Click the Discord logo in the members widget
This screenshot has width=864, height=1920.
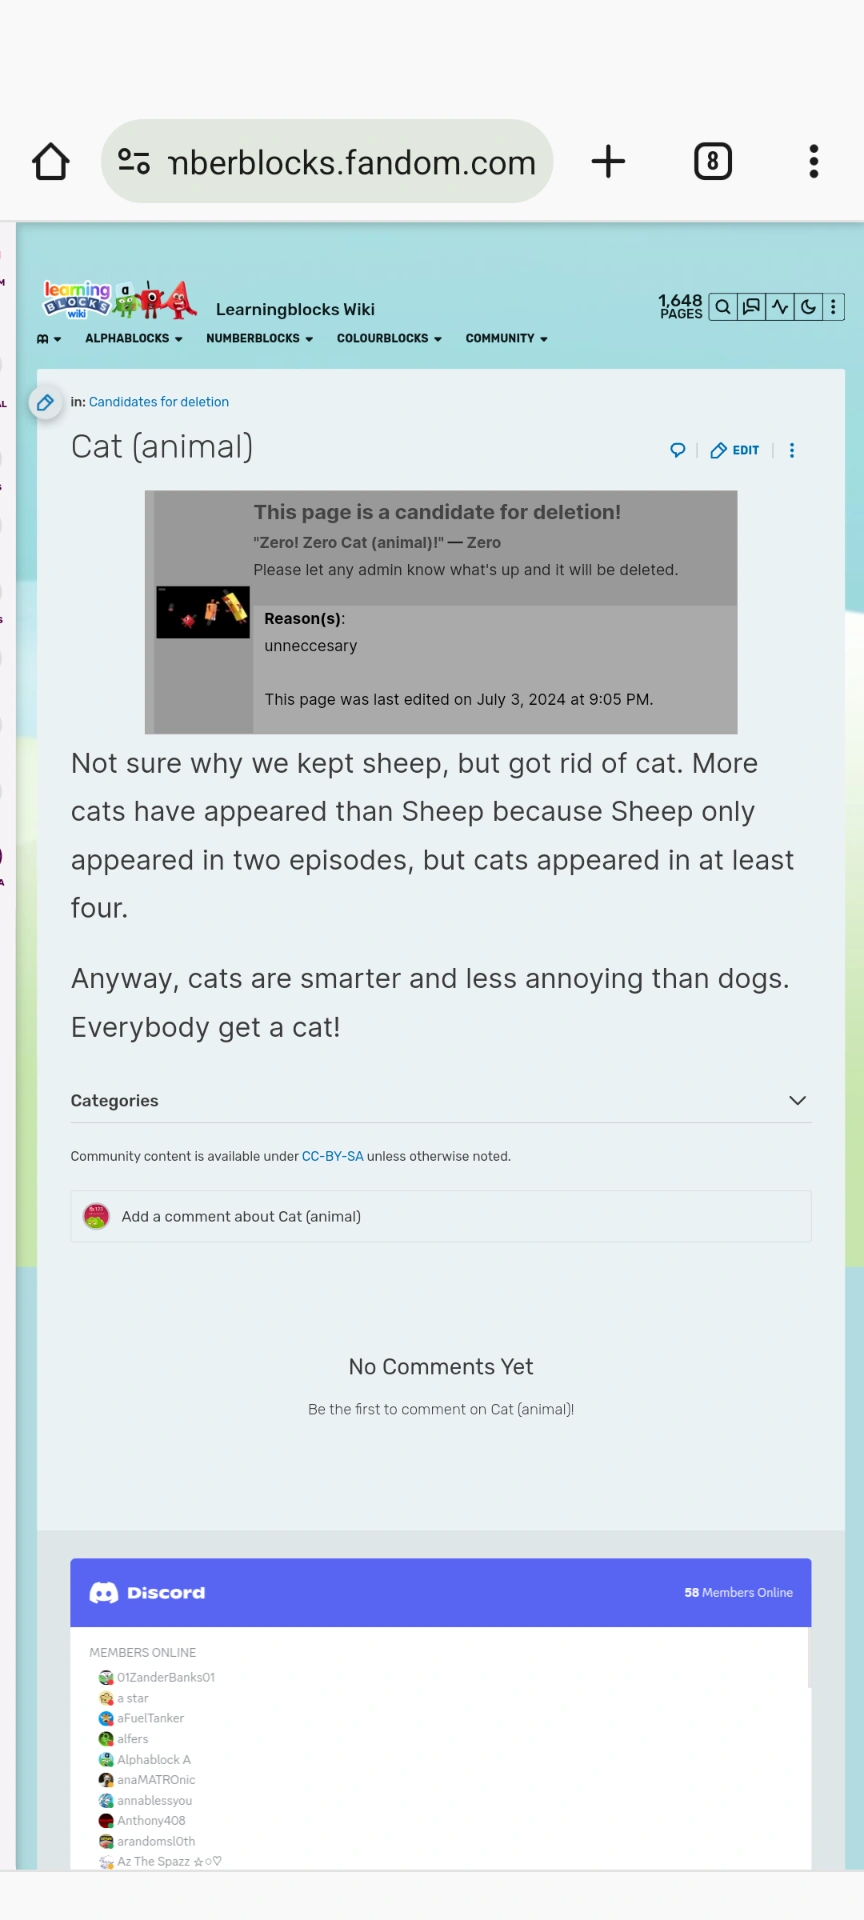tap(106, 1592)
